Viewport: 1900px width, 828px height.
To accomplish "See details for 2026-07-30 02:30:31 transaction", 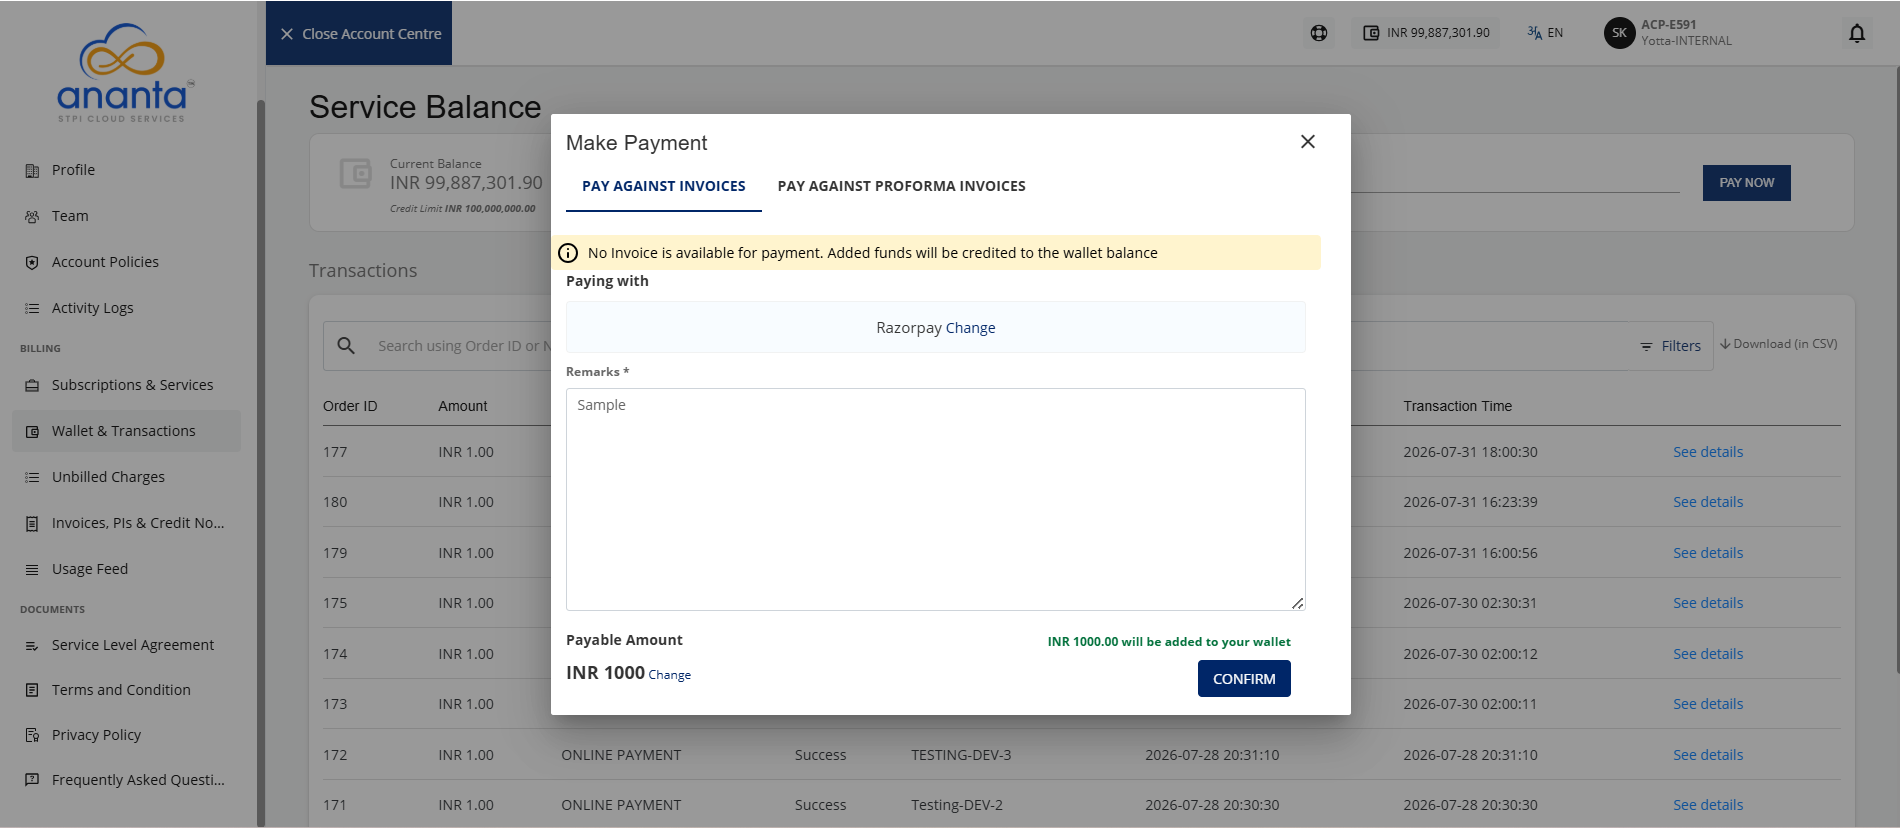I will coord(1708,603).
